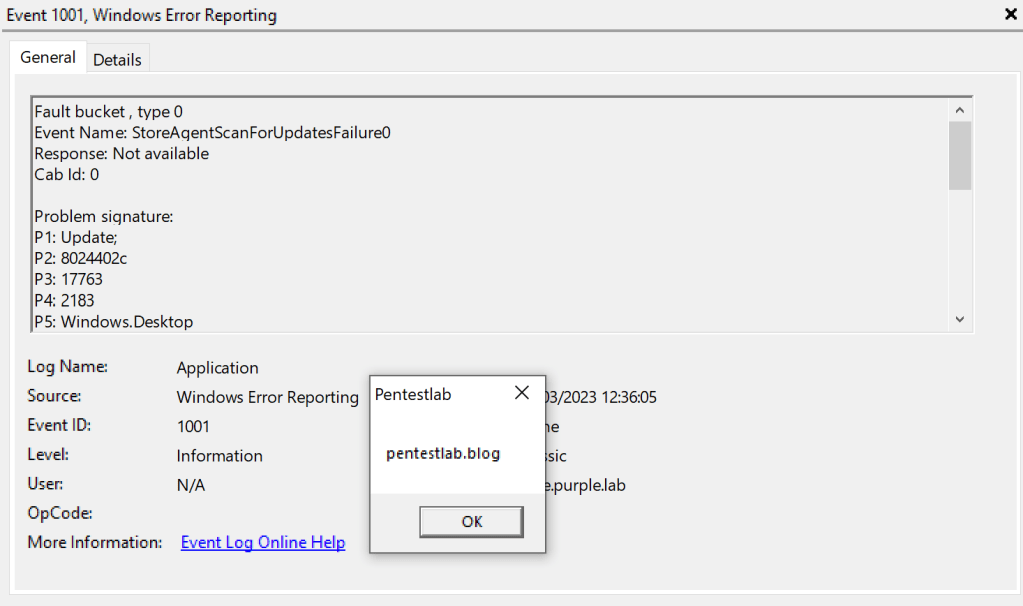Click the Log Name value Application
This screenshot has height=606, width=1023.
pos(217,368)
